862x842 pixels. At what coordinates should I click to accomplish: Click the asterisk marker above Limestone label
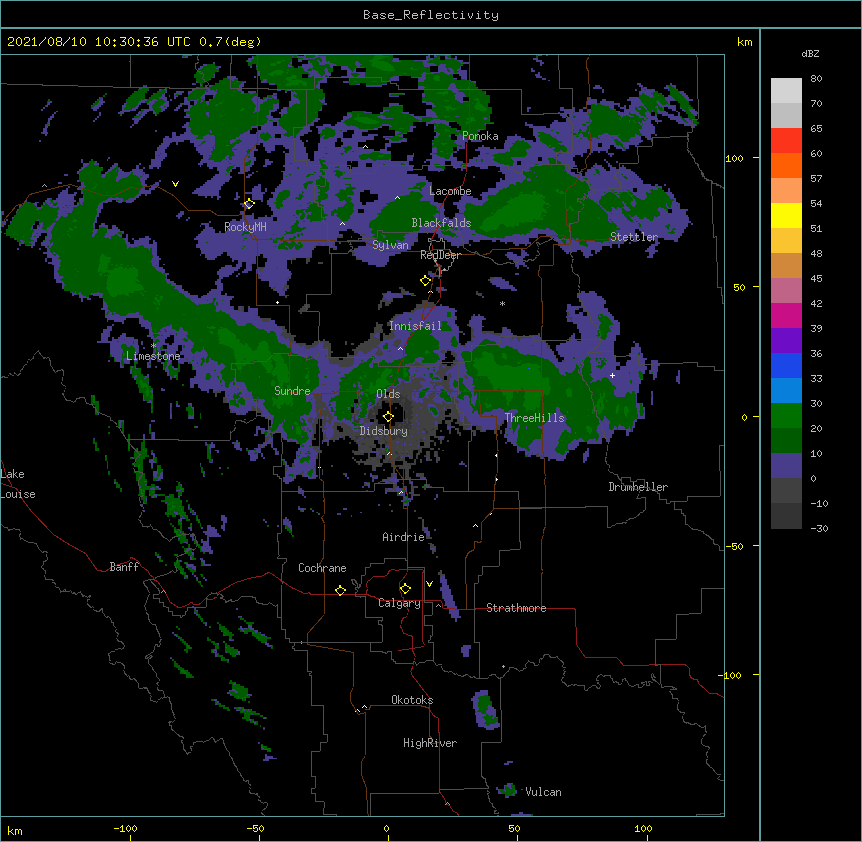tap(154, 345)
